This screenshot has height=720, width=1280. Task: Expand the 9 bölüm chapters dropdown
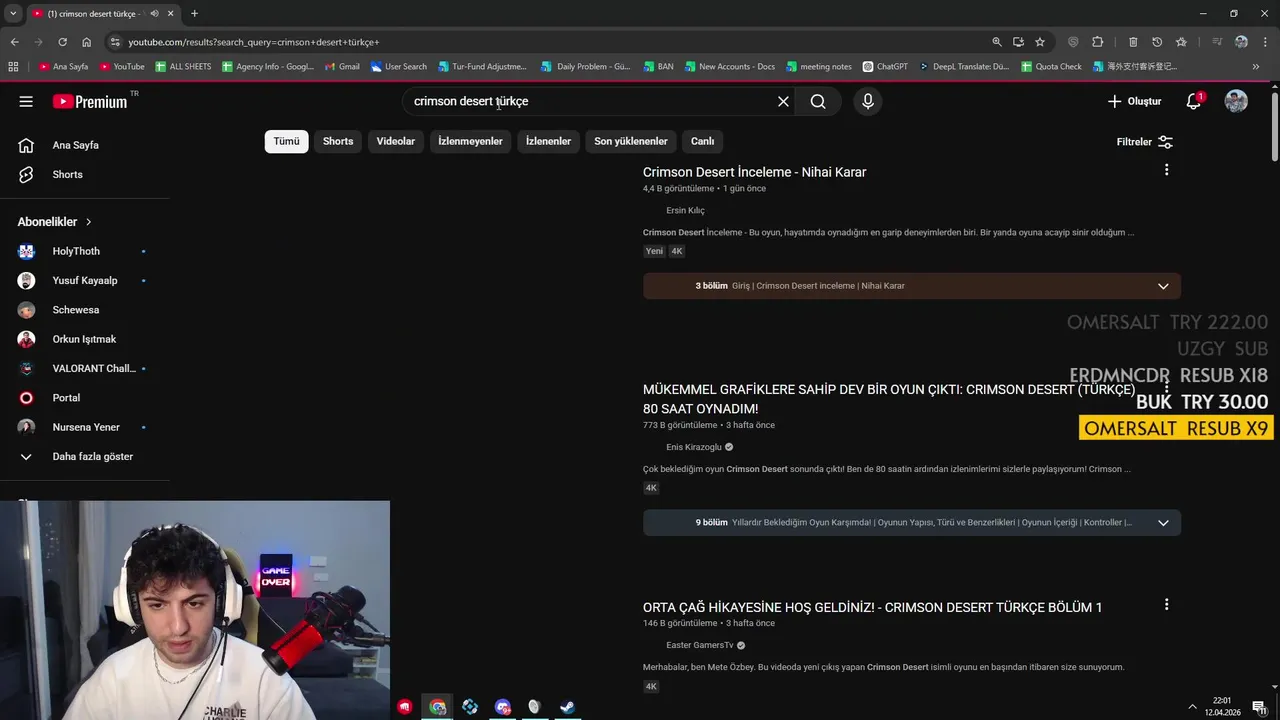tap(1163, 523)
